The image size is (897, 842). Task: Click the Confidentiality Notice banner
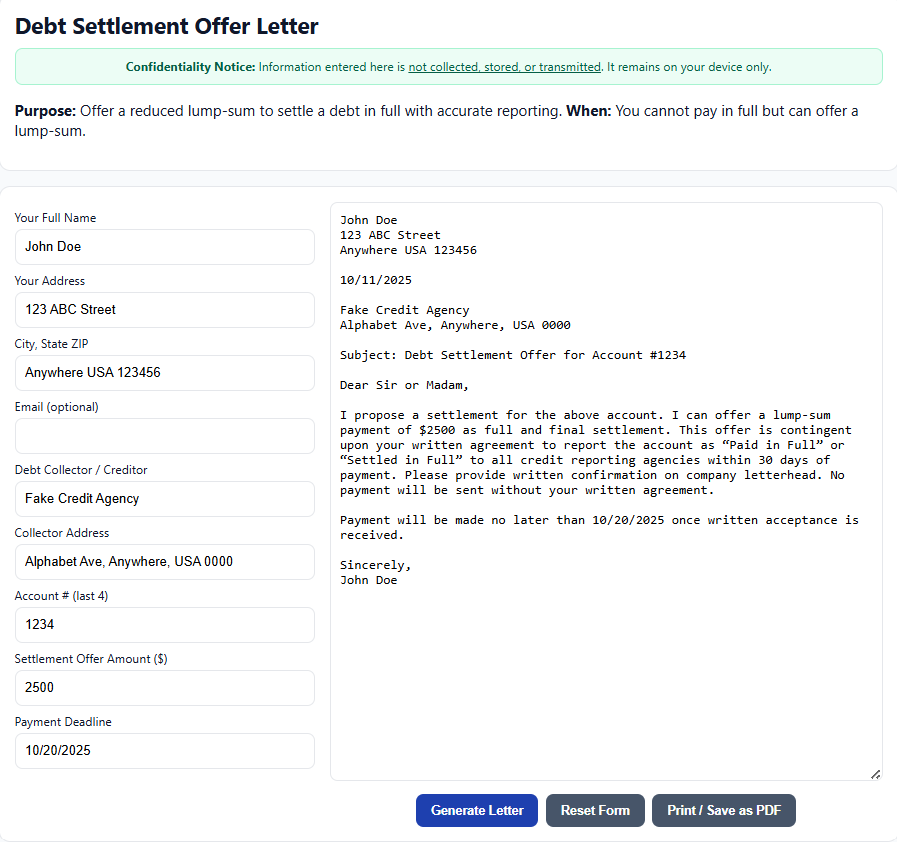(449, 67)
